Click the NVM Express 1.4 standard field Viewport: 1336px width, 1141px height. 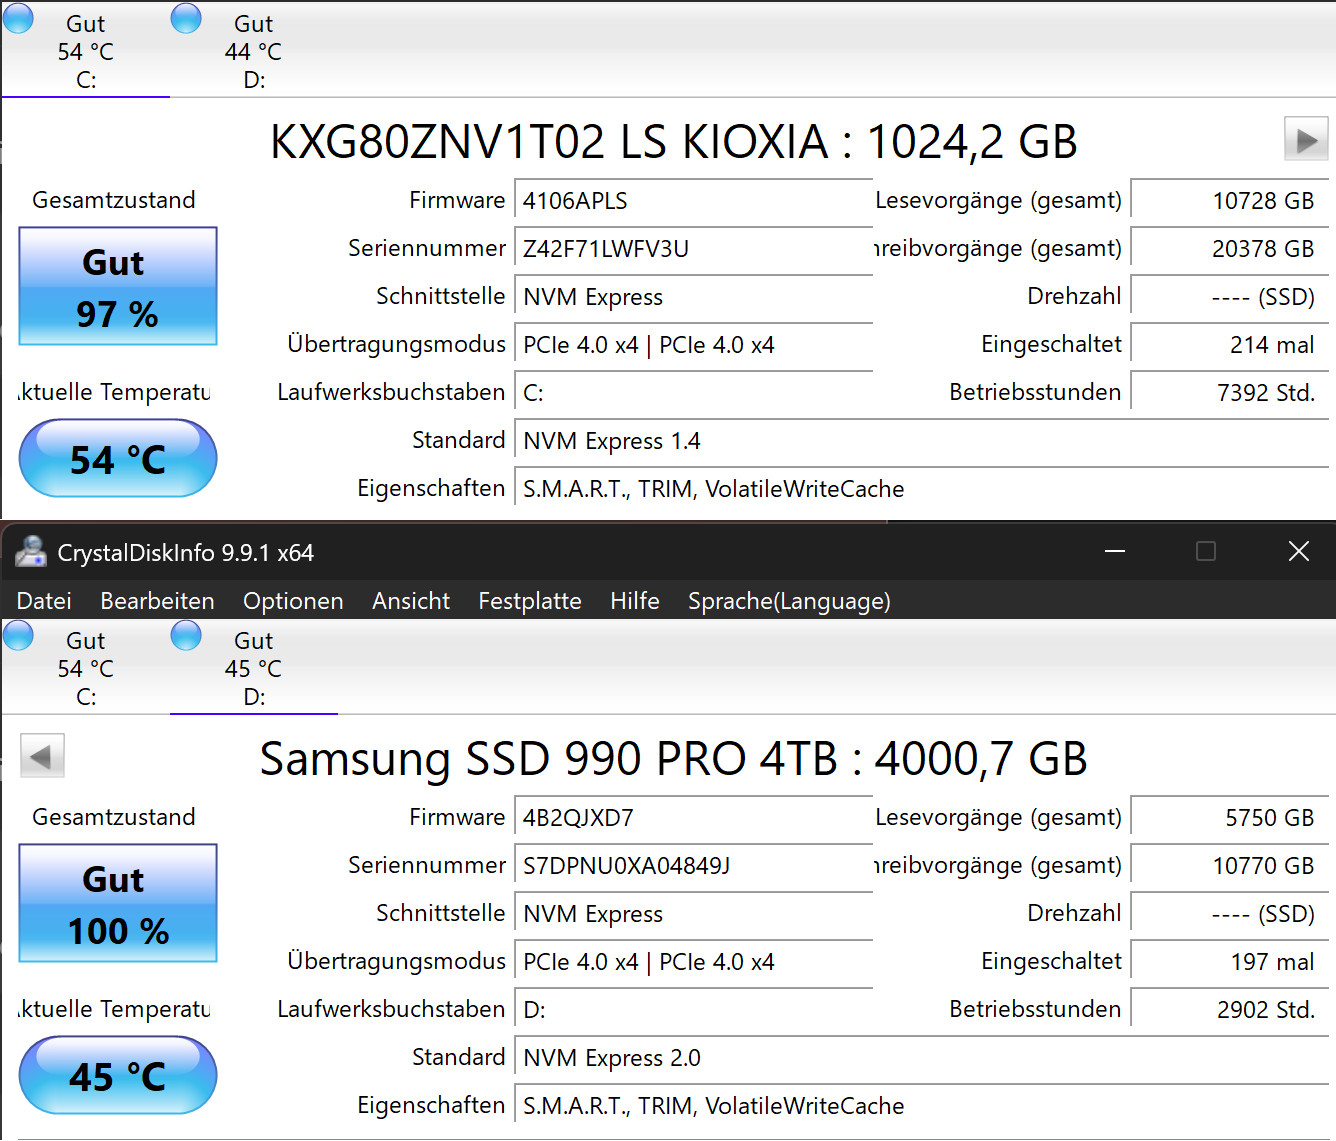pyautogui.click(x=921, y=440)
